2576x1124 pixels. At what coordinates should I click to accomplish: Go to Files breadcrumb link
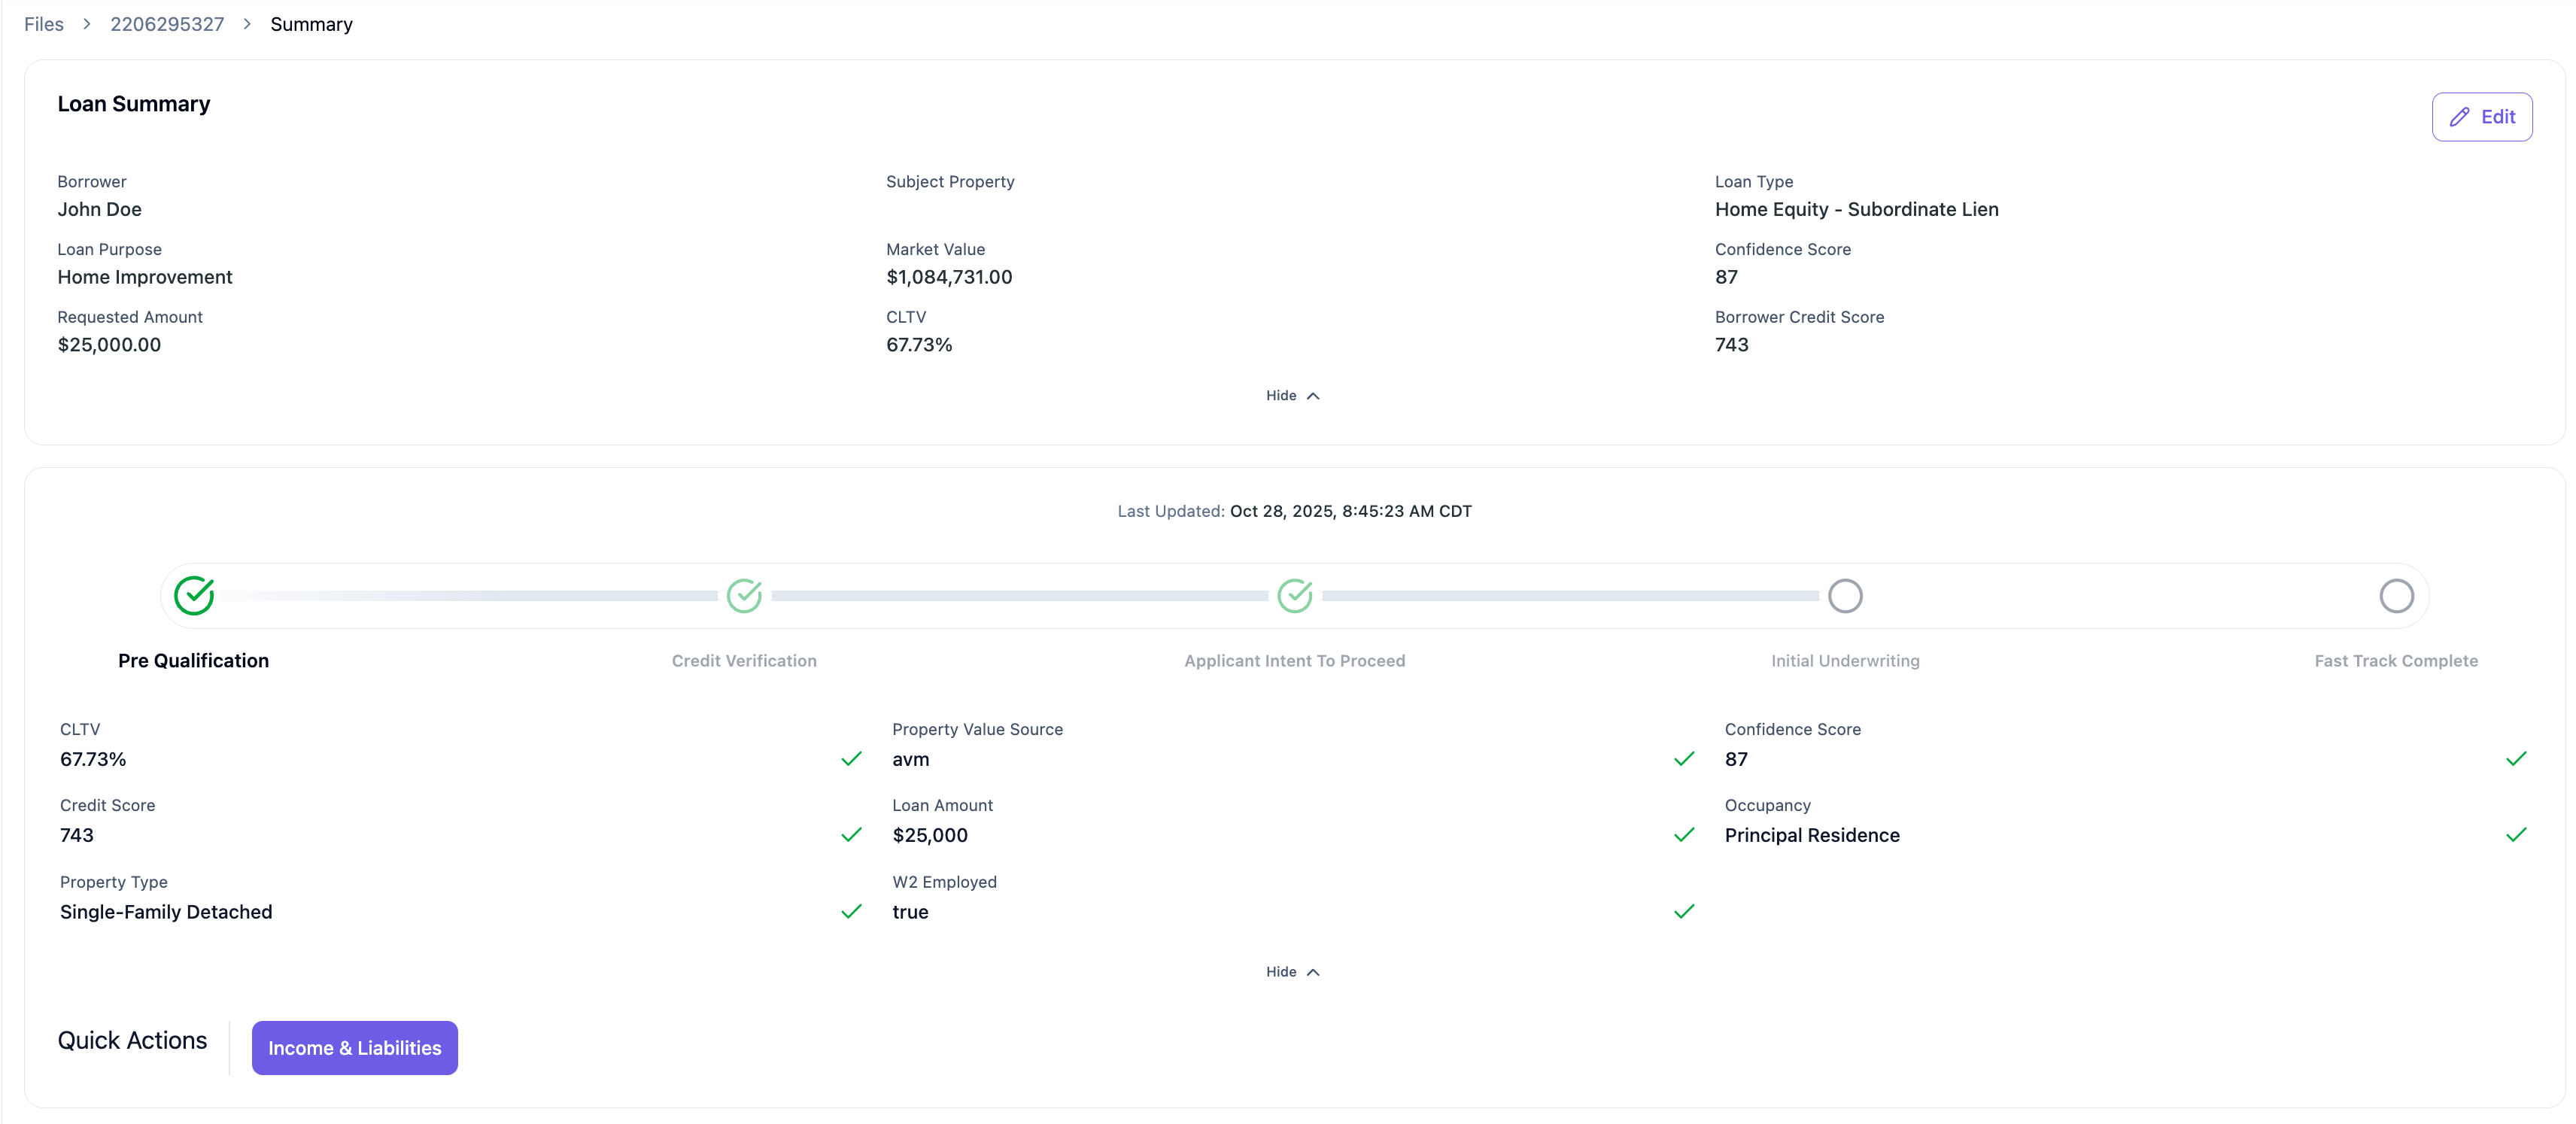tap(43, 24)
